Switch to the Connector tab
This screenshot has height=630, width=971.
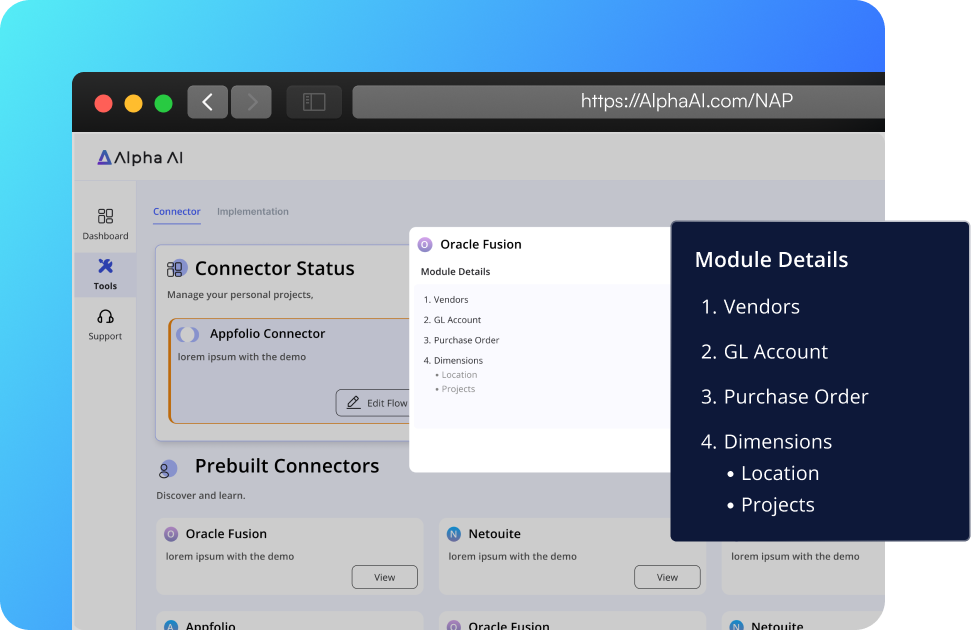tap(176, 211)
